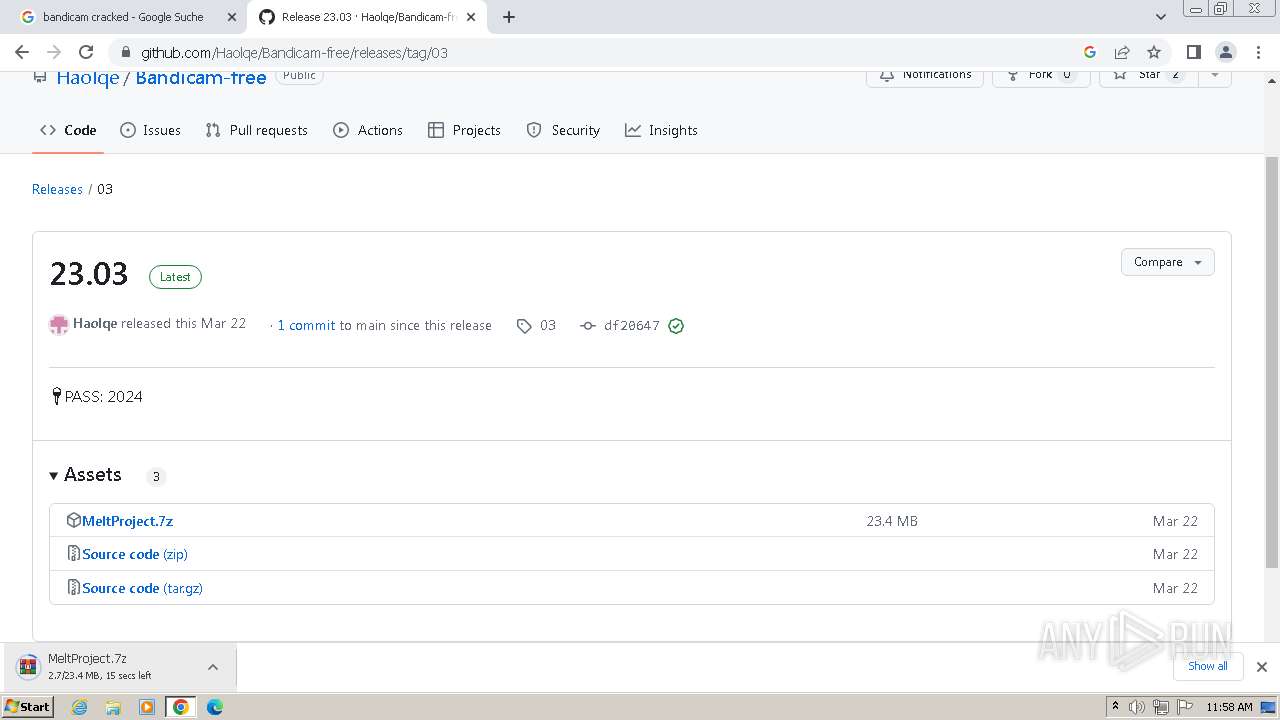Bookmark this page with the star icon
1280x720 pixels.
click(x=1154, y=52)
